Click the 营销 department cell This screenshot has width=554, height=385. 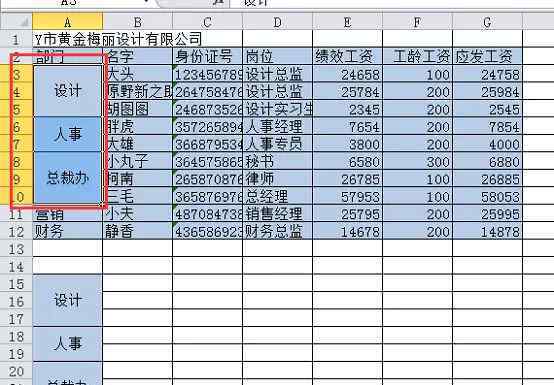pyautogui.click(x=67, y=214)
